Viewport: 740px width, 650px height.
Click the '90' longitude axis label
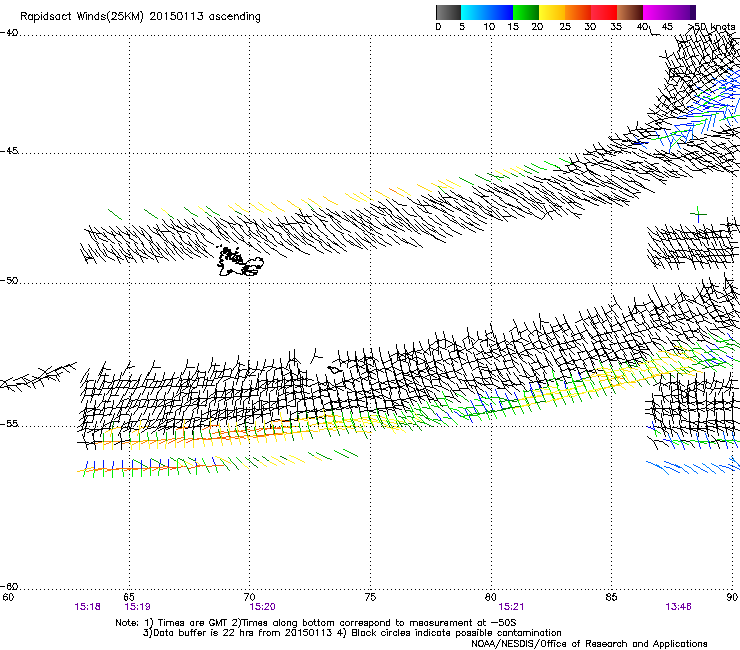[x=732, y=597]
